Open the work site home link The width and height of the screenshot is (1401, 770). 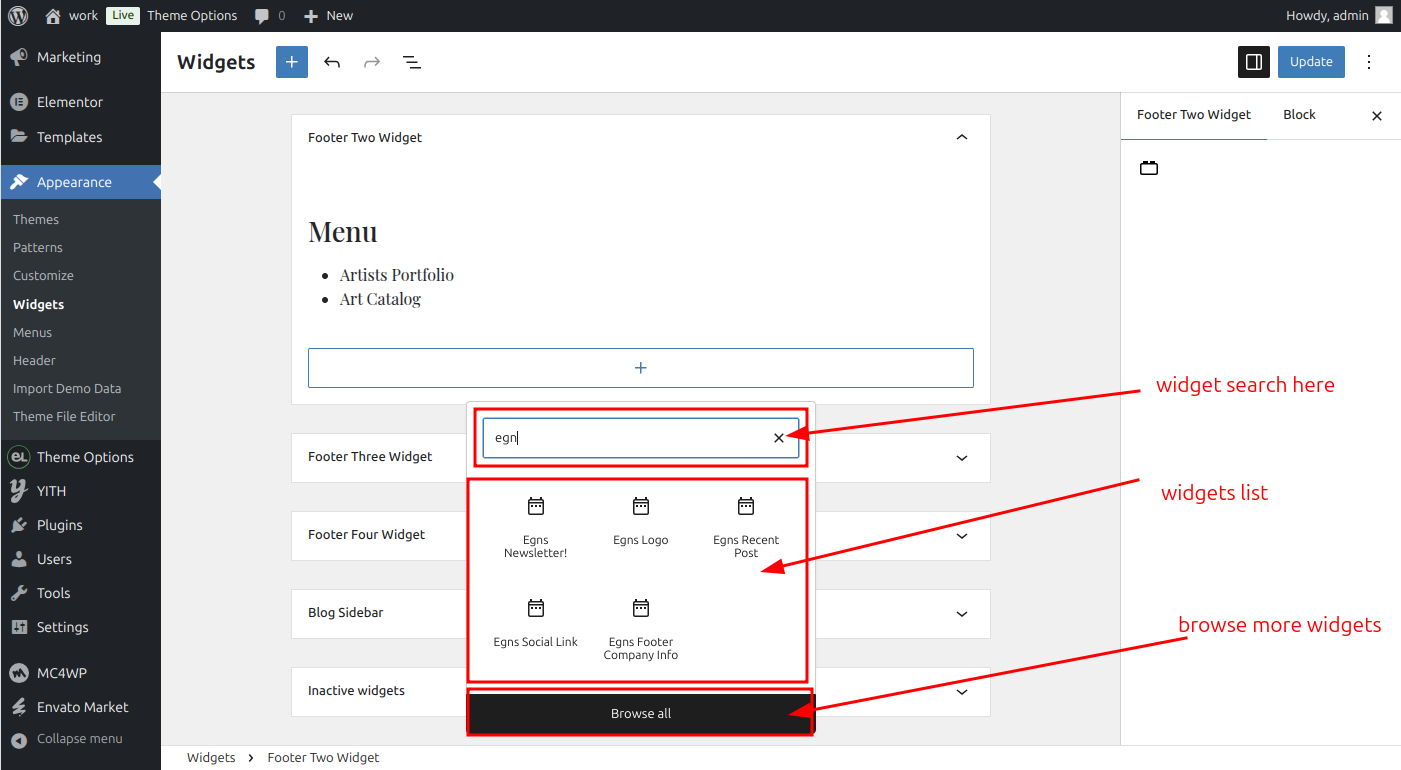point(72,16)
